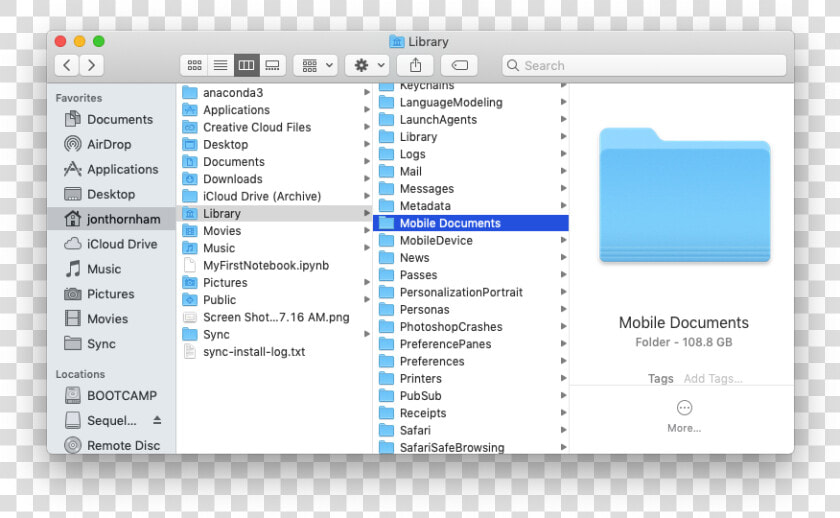Select the Library folder in first column

point(274,213)
